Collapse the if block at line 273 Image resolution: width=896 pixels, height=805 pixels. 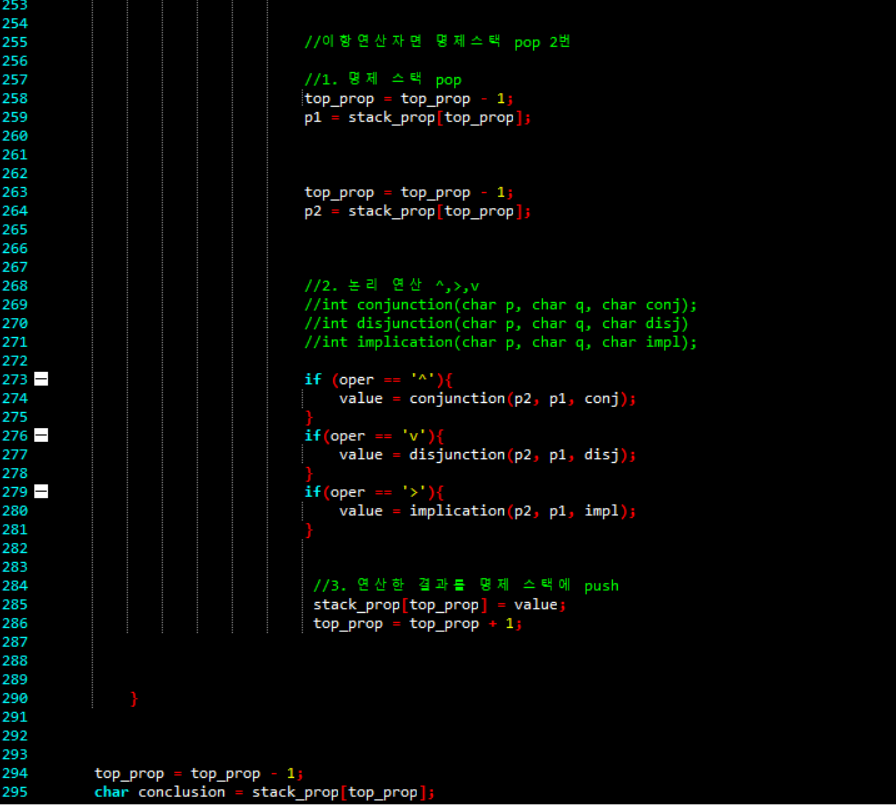(x=41, y=379)
